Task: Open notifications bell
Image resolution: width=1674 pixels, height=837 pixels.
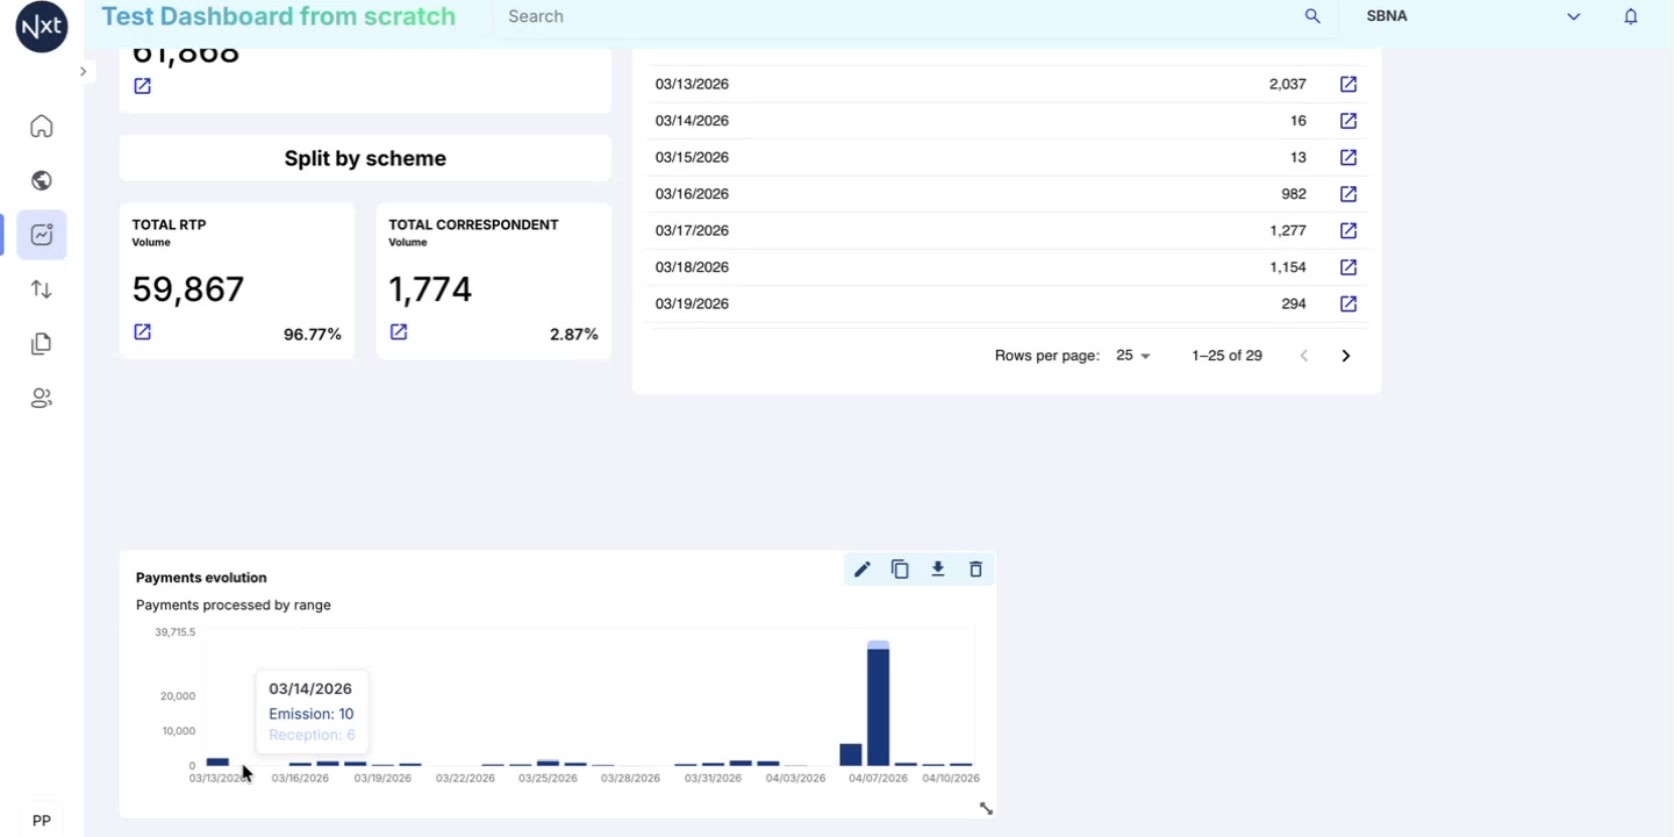Action: click(1631, 16)
